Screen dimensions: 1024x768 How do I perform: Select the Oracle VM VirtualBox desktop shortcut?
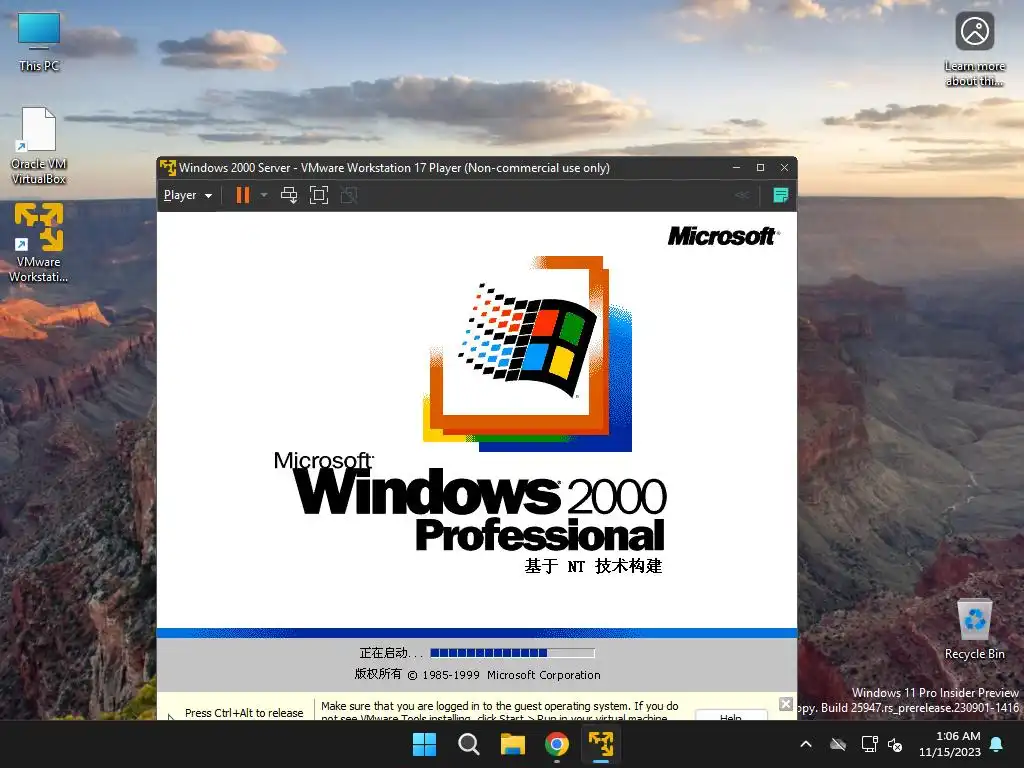[39, 146]
